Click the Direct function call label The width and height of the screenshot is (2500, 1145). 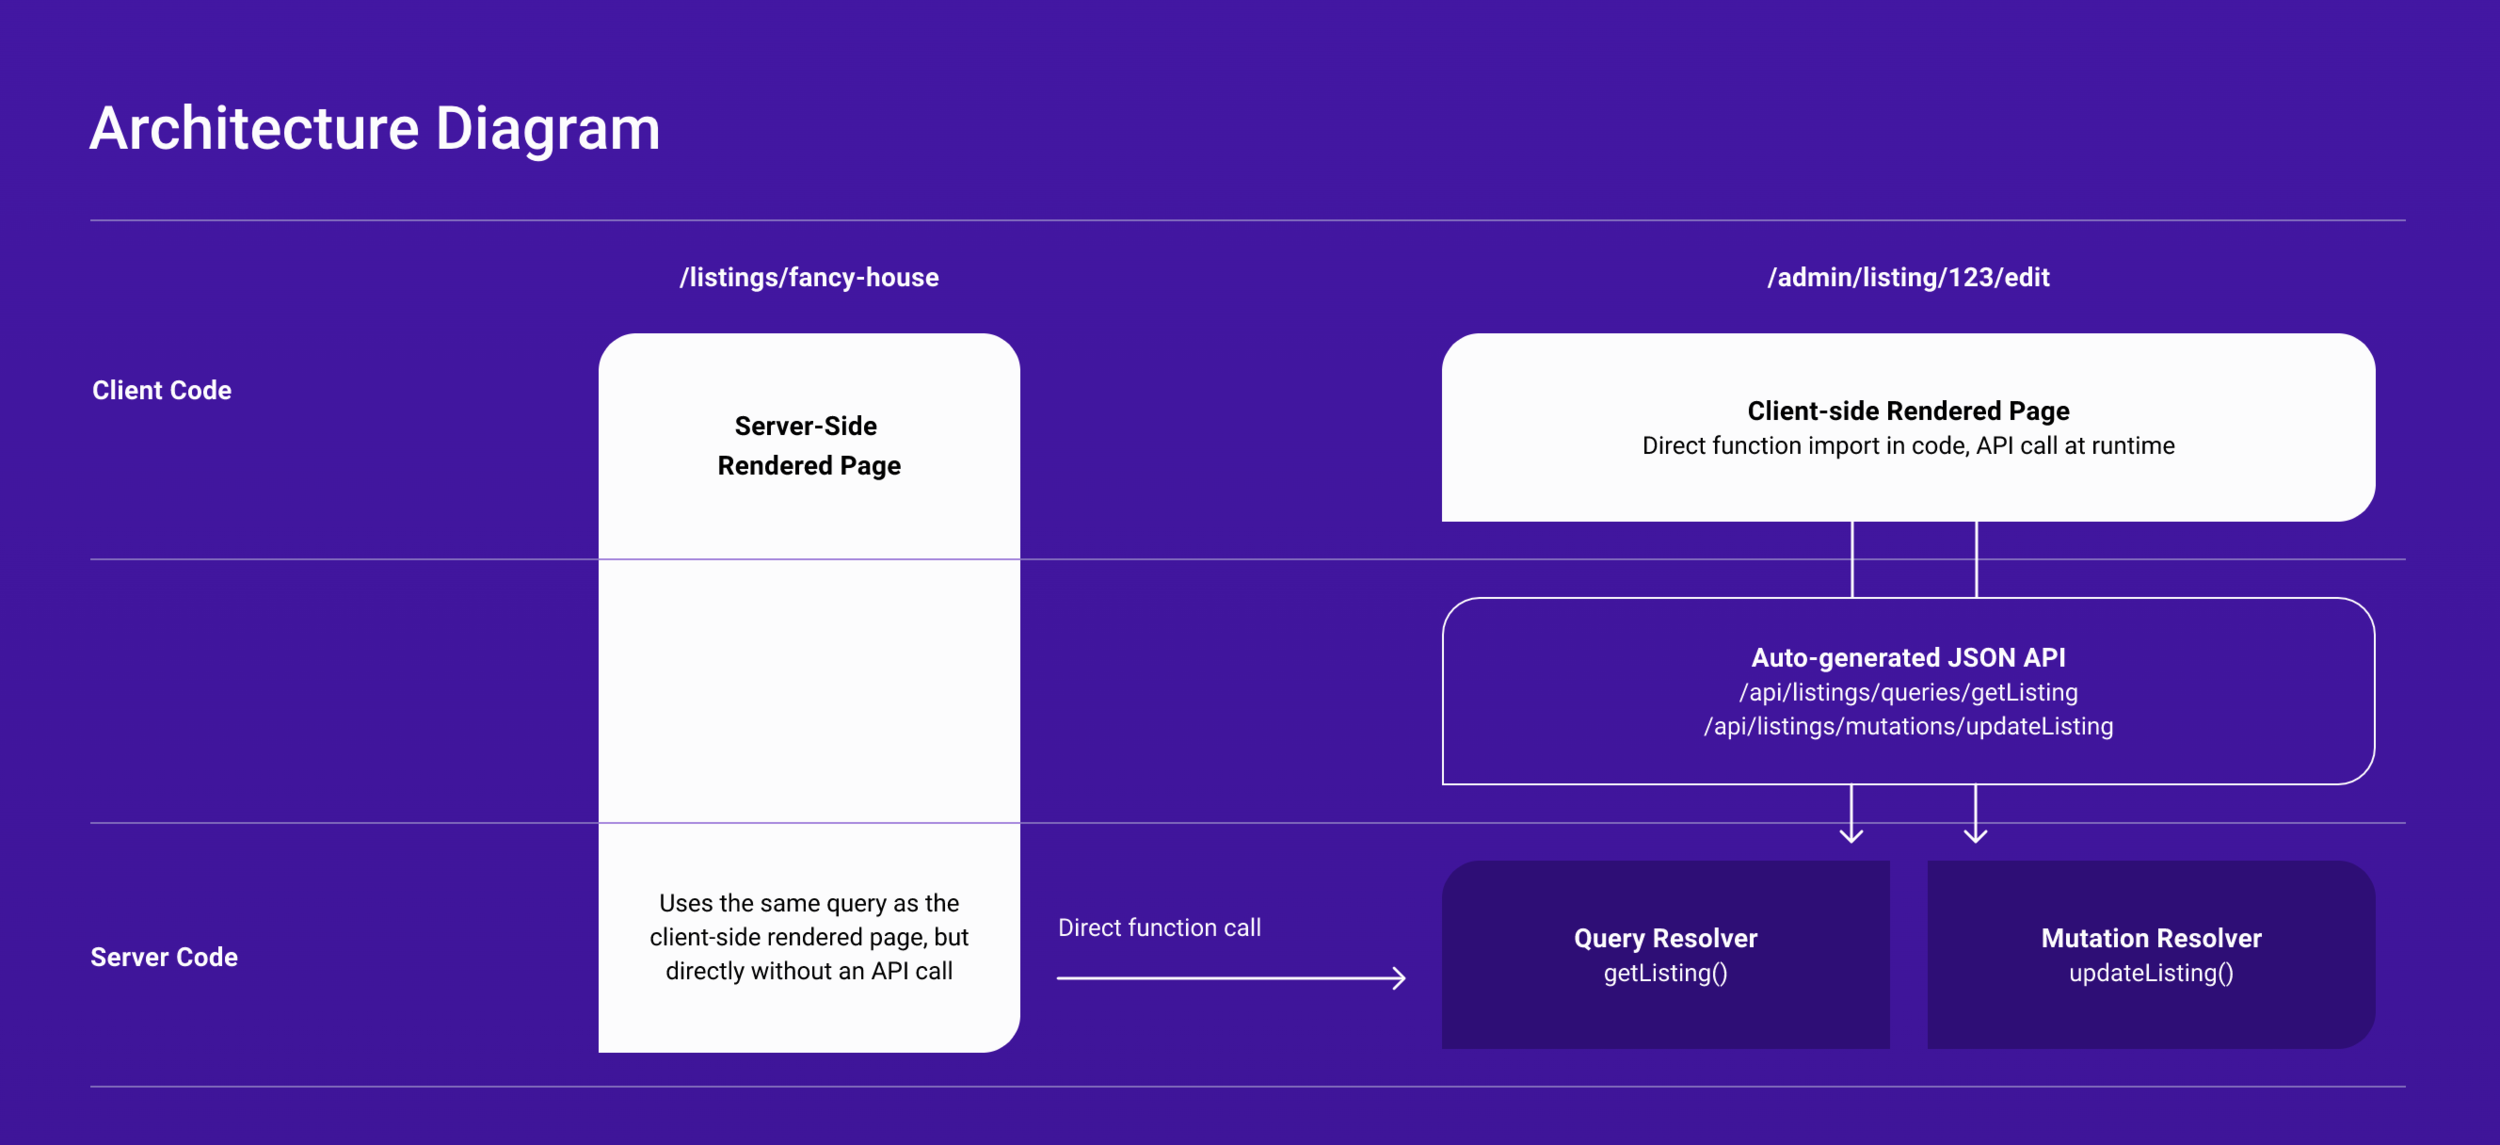[1159, 928]
